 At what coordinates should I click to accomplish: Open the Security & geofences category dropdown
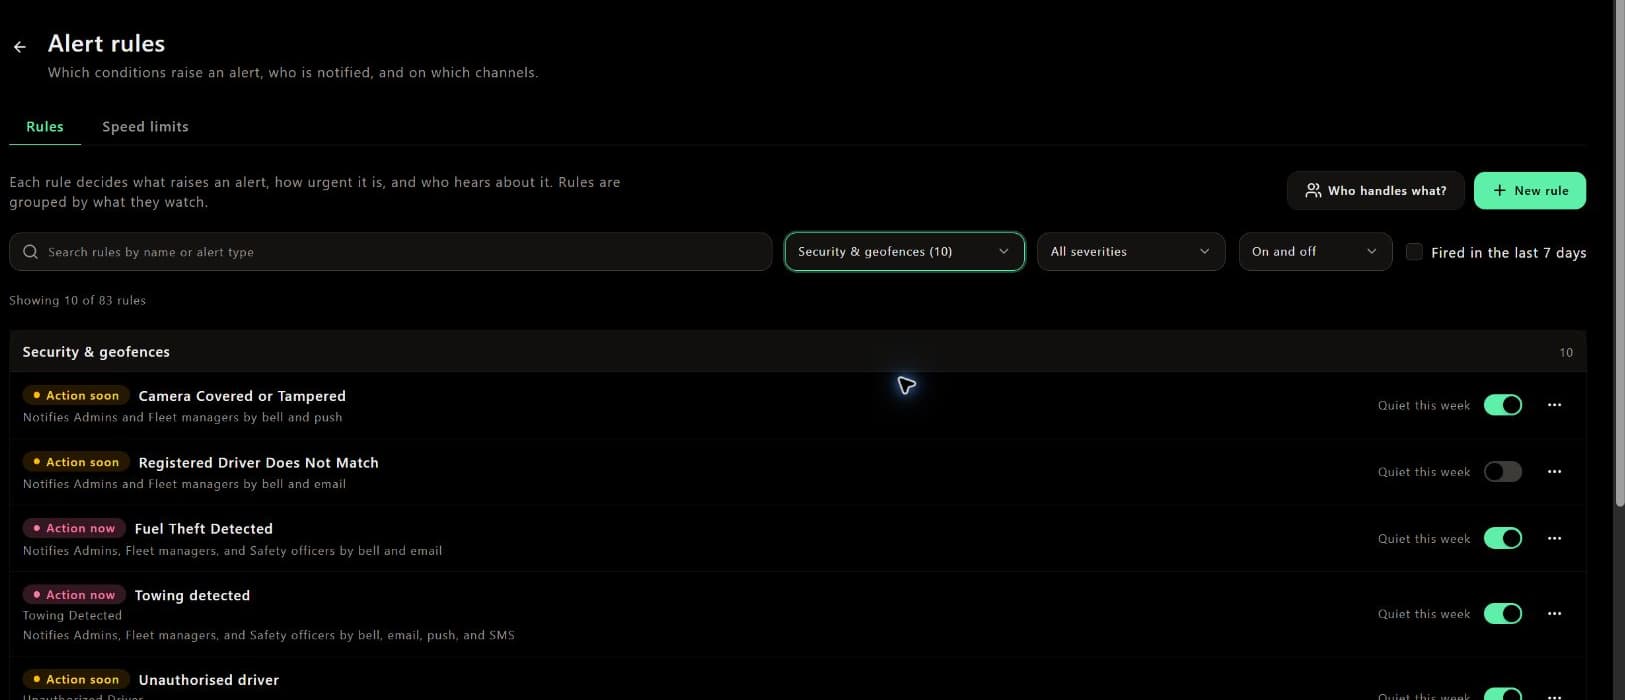point(904,252)
